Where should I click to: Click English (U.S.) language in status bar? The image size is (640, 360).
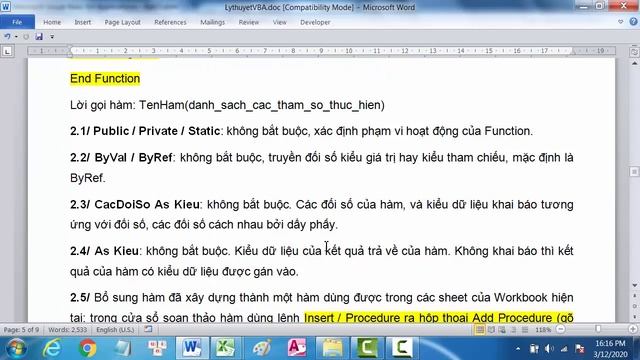(x=115, y=329)
